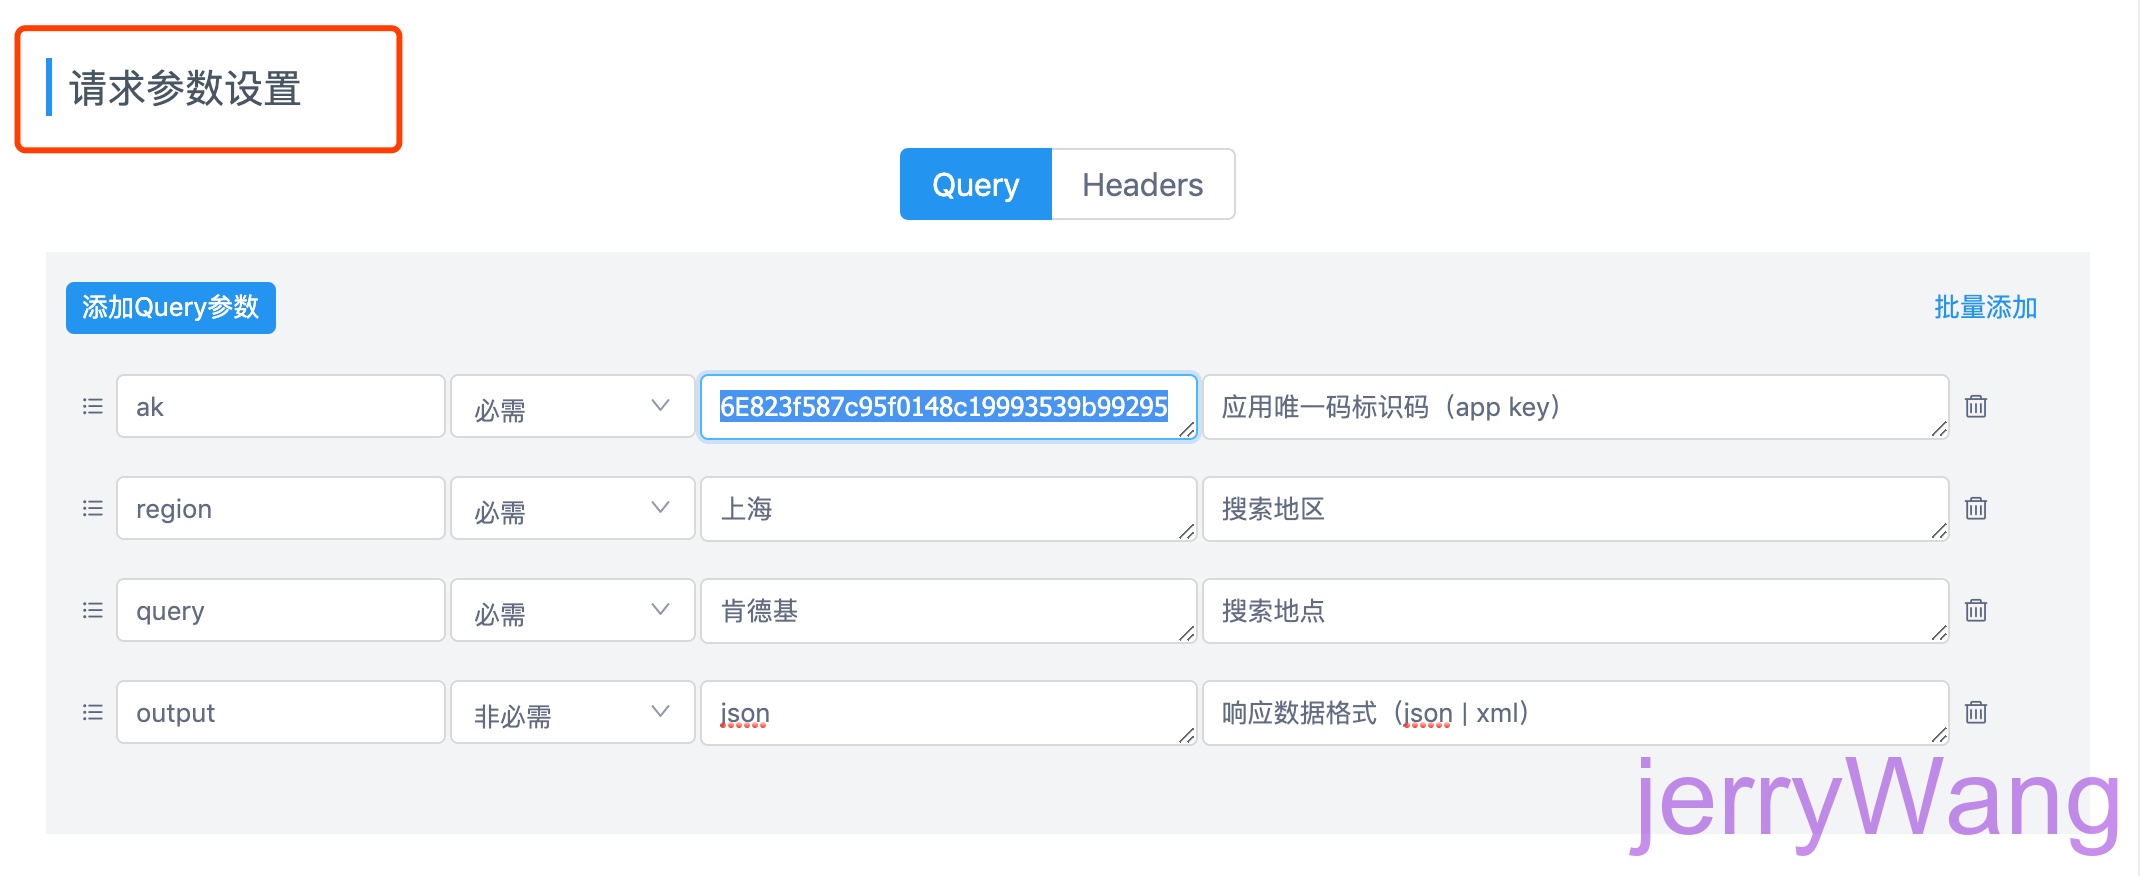Image resolution: width=2140 pixels, height=876 pixels.
Task: Click the region row reorder handle
Action: [92, 509]
